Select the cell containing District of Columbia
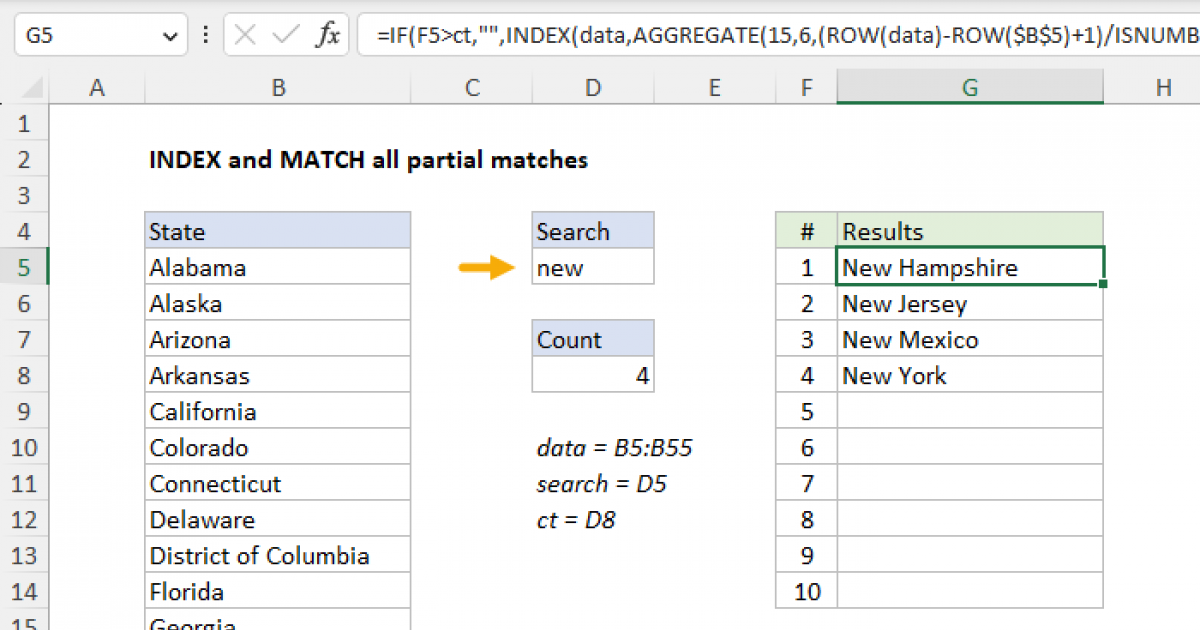The image size is (1200, 630). coord(278,555)
